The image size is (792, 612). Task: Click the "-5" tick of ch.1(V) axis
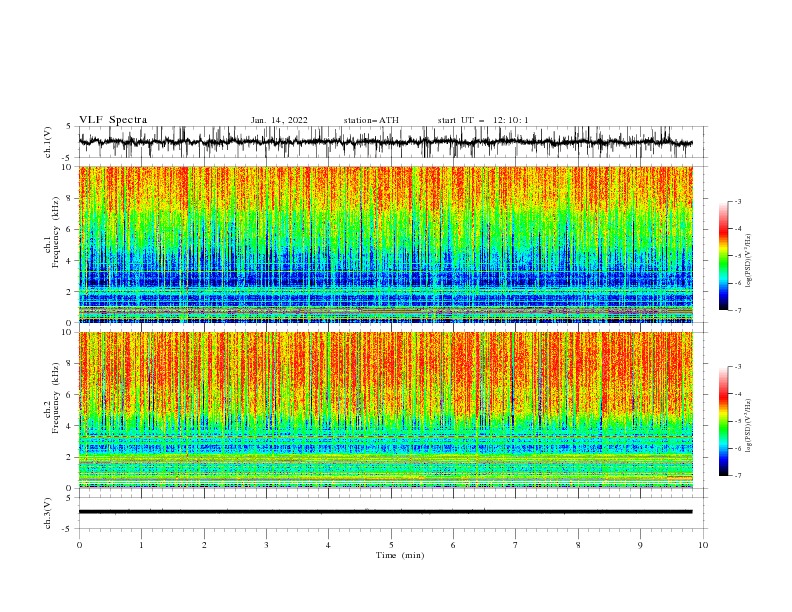[x=67, y=158]
